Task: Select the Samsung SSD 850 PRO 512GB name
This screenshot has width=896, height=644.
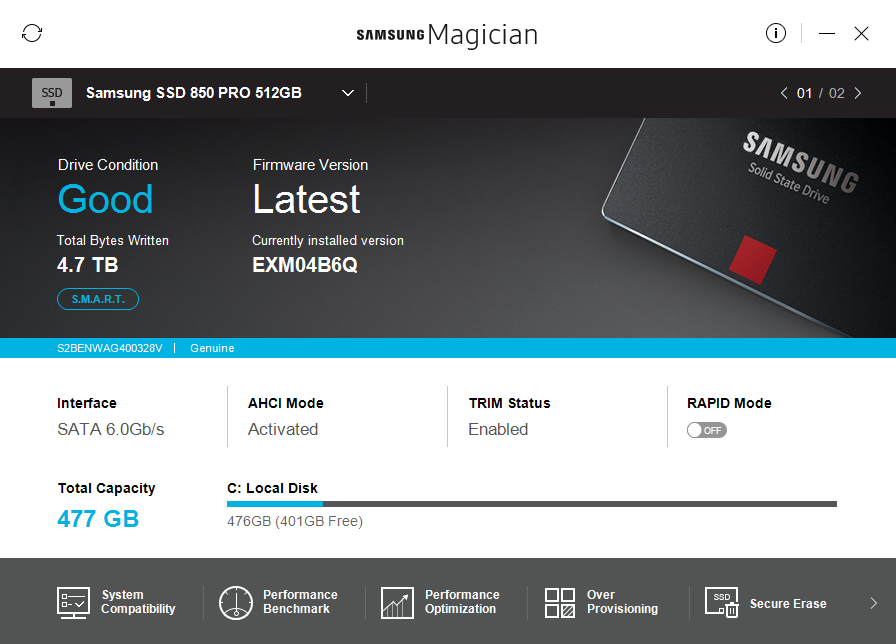Action: point(194,93)
